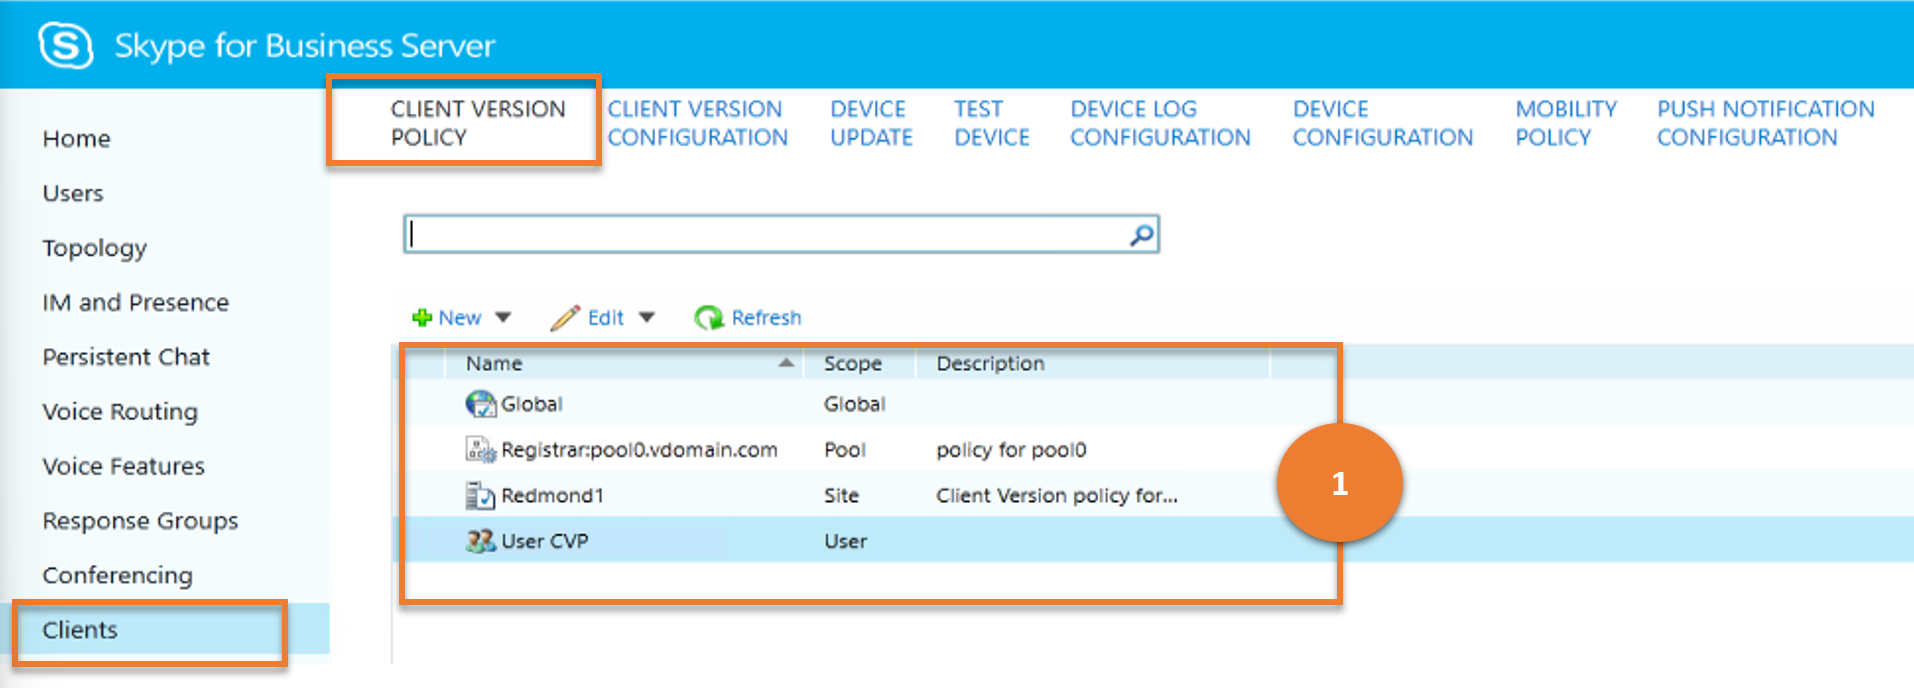This screenshot has height=688, width=1914.
Task: Open Response Groups section
Action: point(141,521)
